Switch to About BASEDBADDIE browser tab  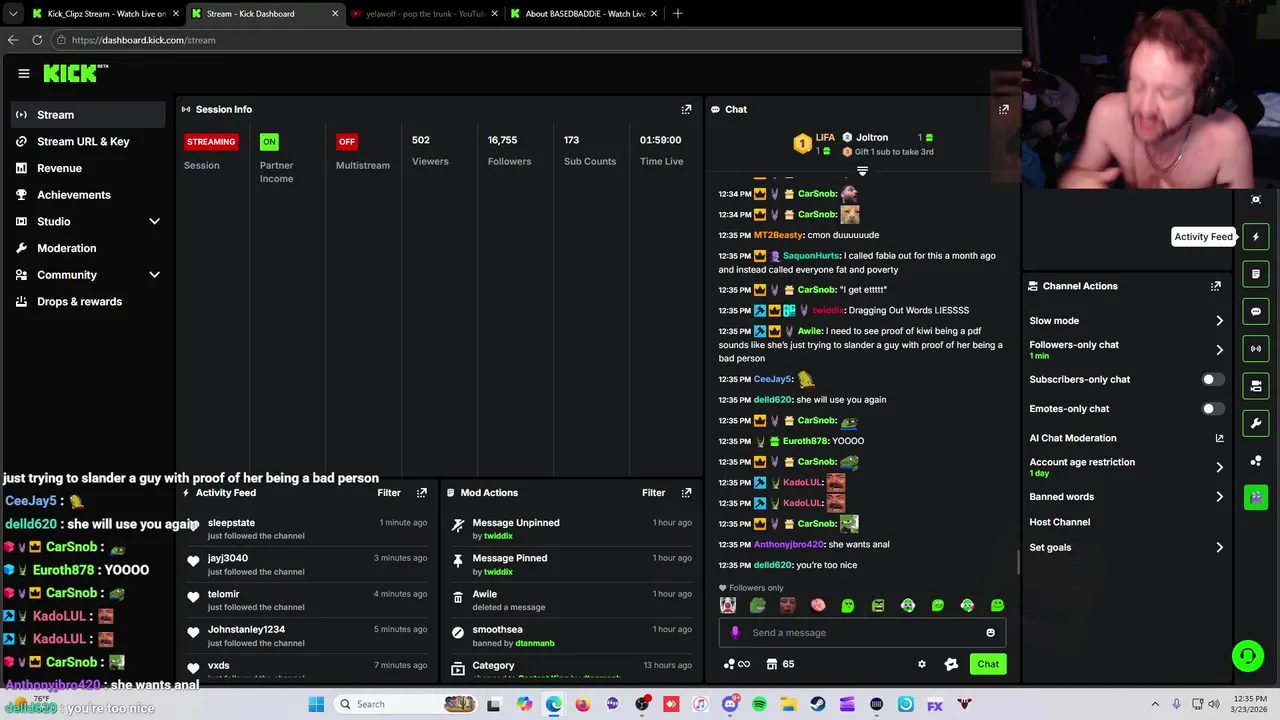pos(584,14)
